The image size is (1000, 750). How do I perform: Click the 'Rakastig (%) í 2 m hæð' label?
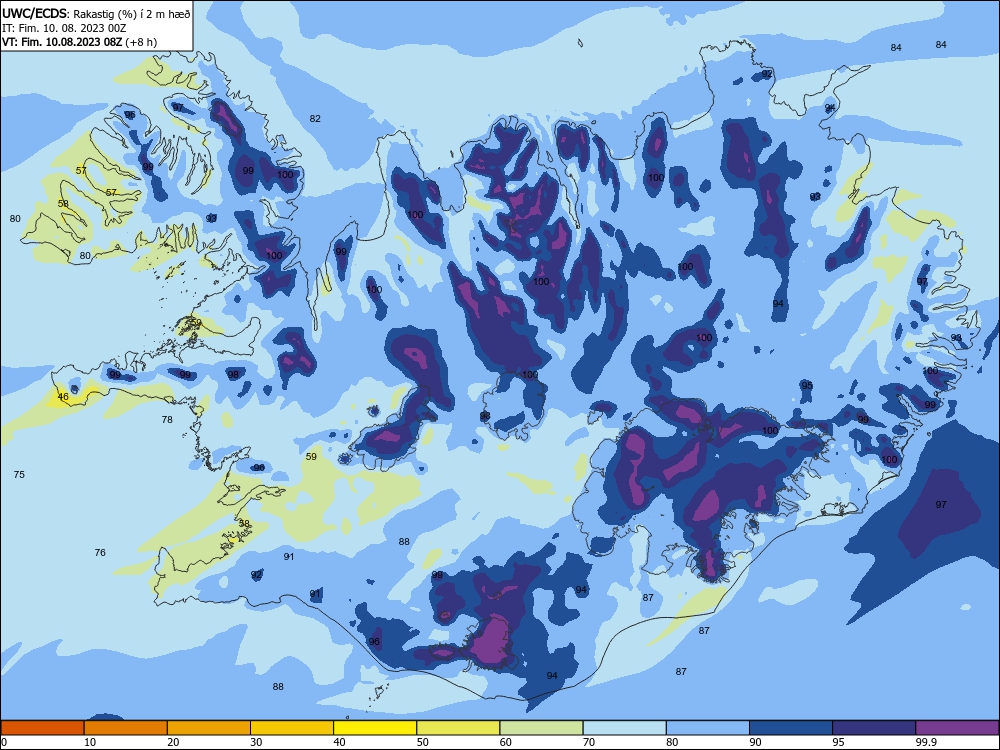(132, 14)
